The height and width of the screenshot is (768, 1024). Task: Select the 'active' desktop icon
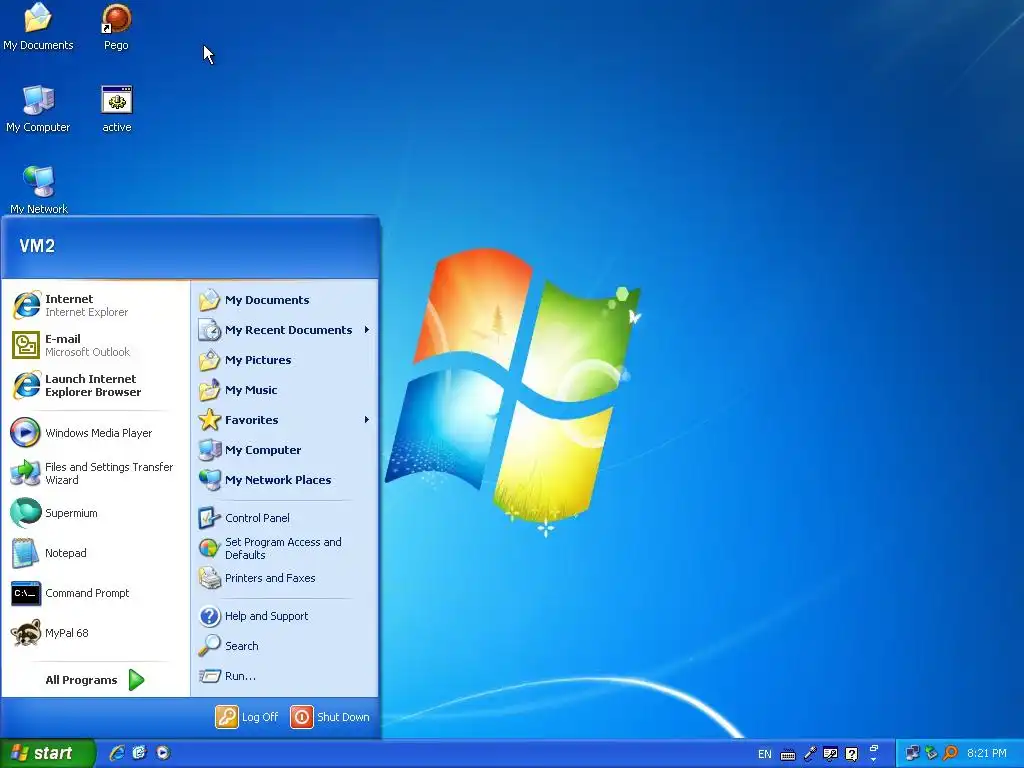116,109
